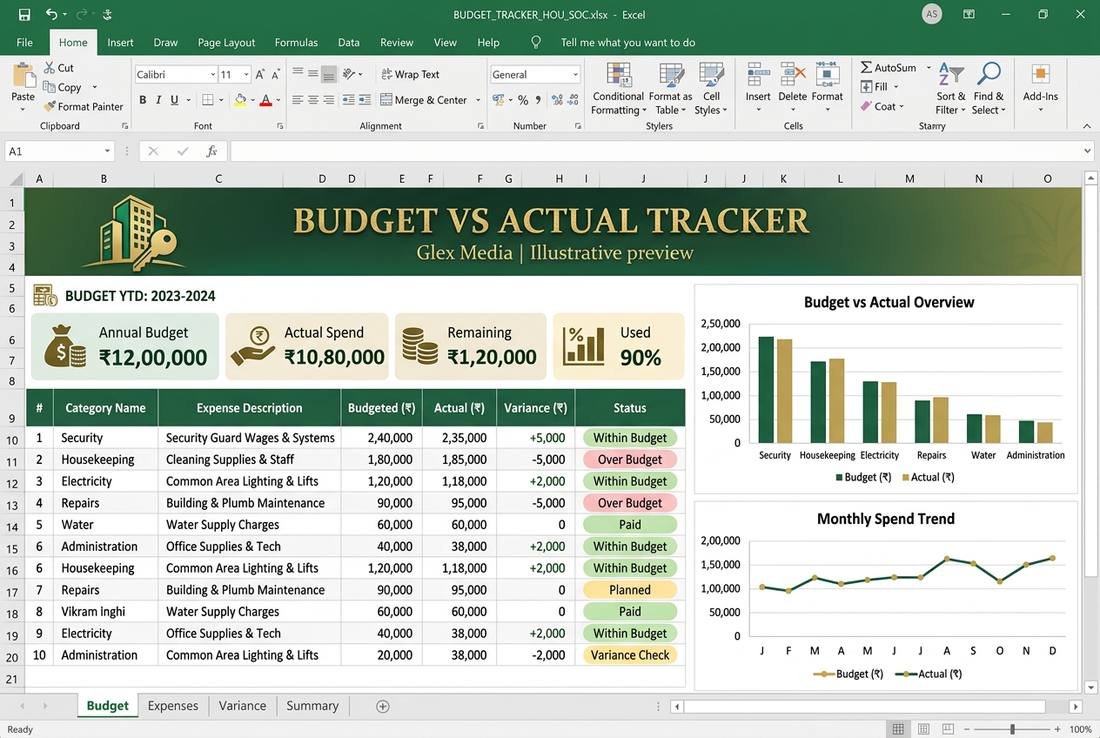This screenshot has width=1100, height=738.
Task: Open the File menu
Action: tap(25, 42)
